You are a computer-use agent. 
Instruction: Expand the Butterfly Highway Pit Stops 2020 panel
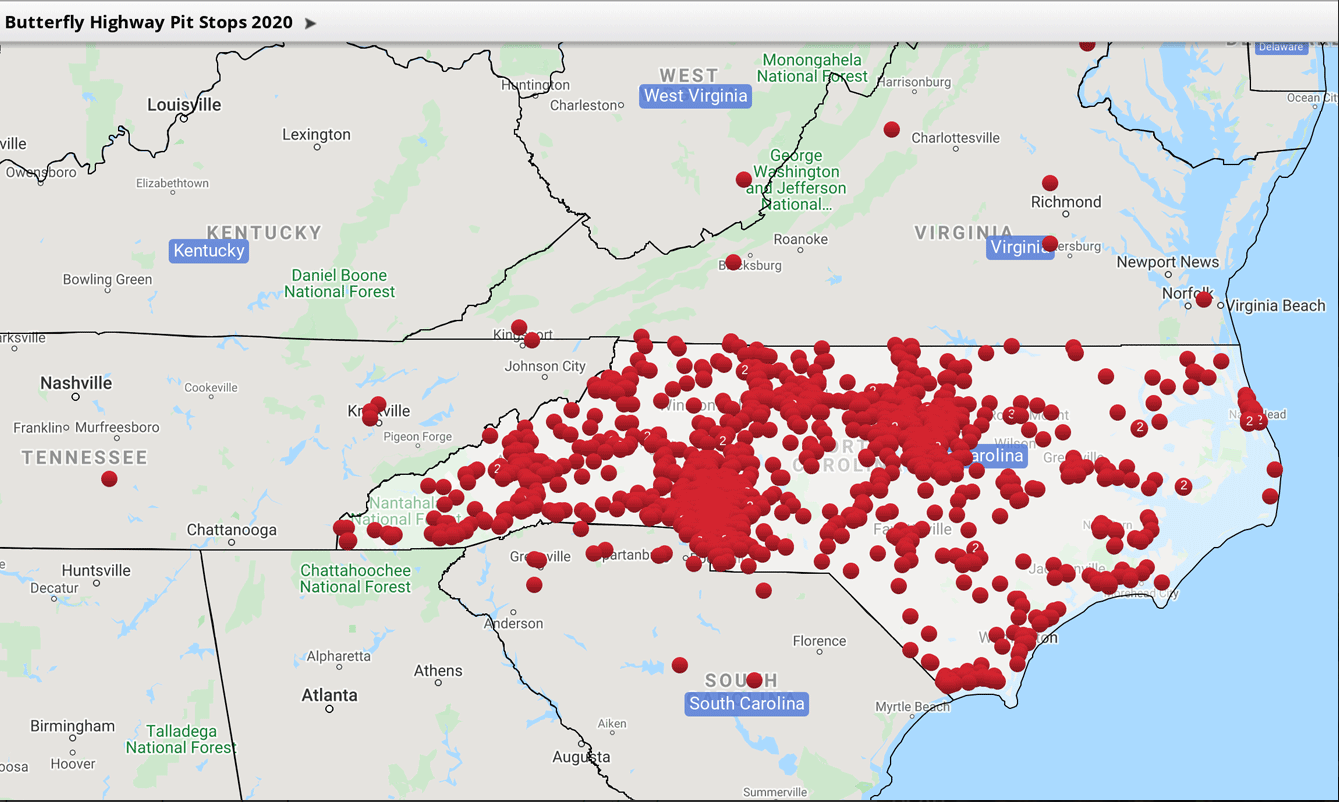[310, 20]
